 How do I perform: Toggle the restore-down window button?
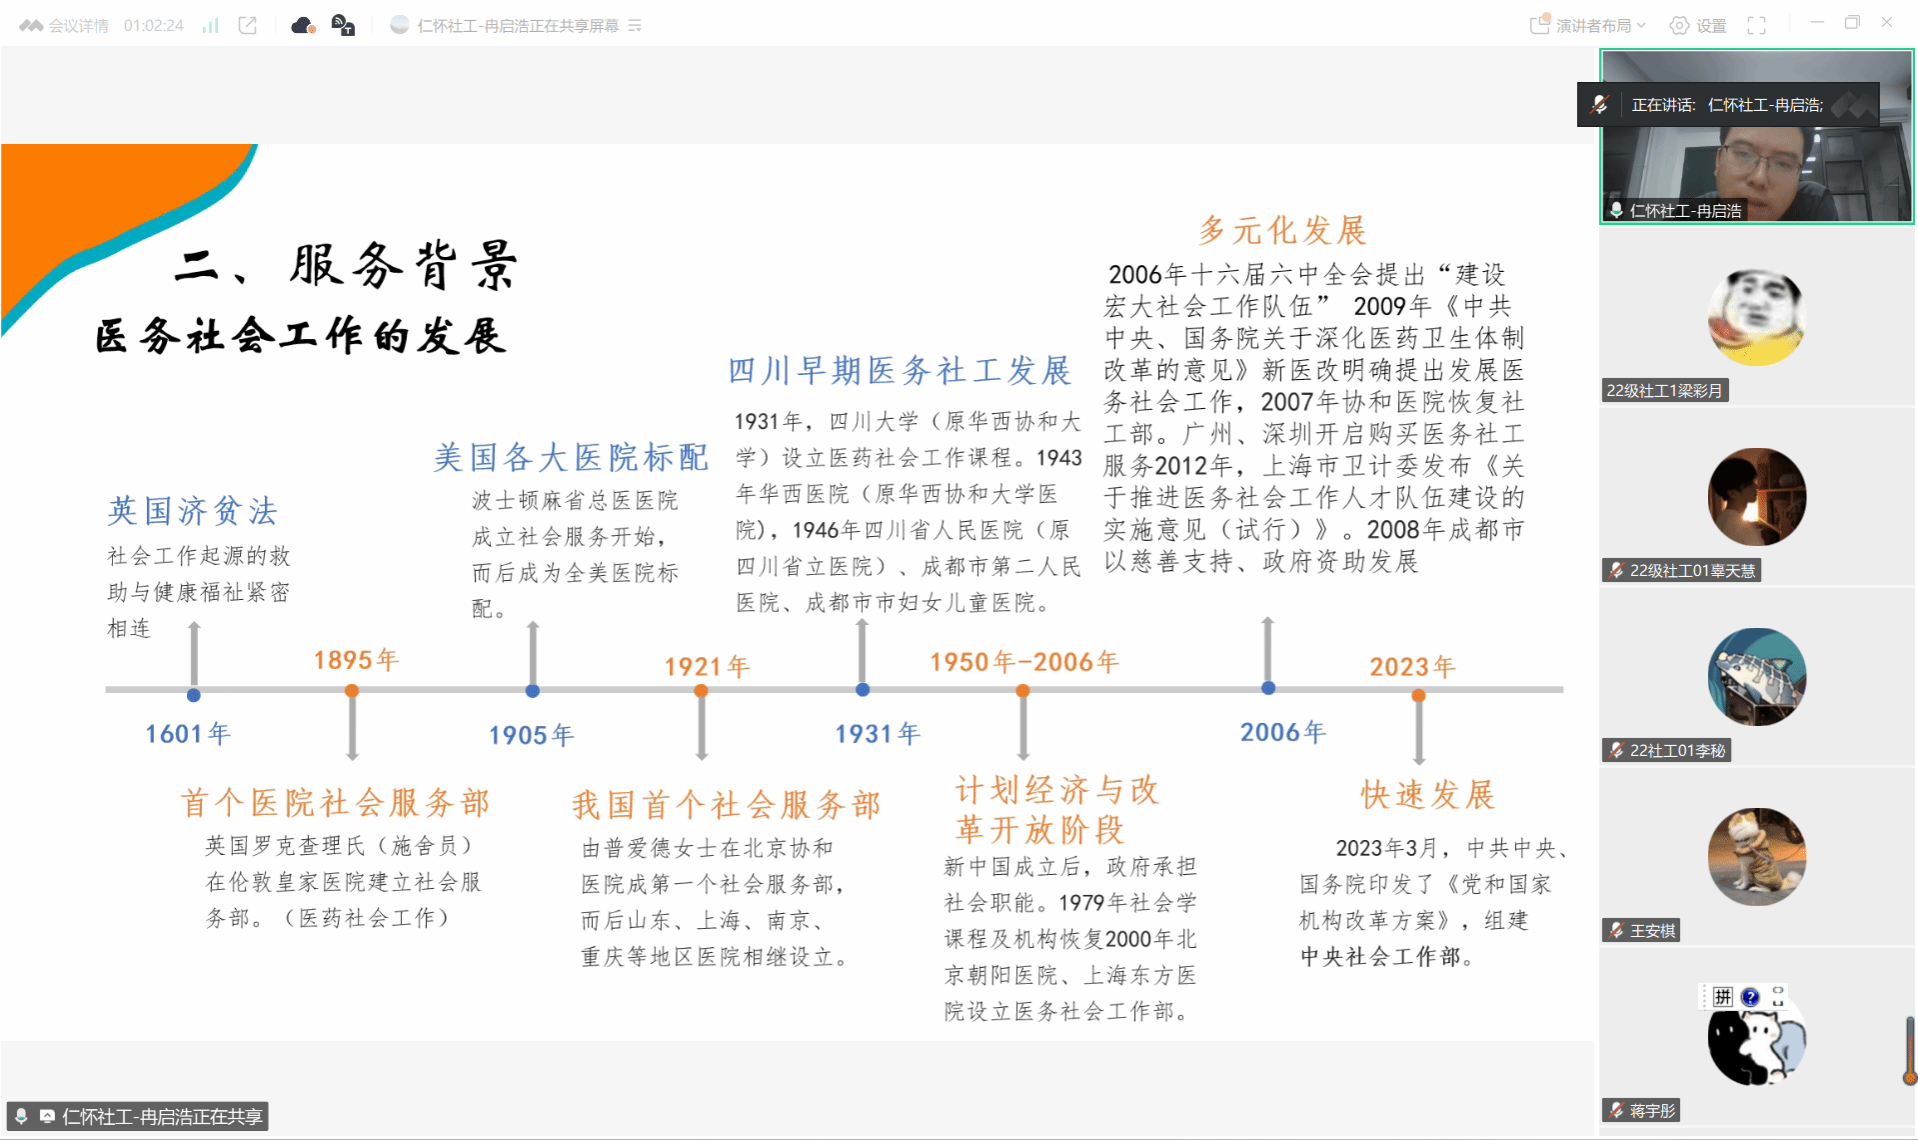1852,23
